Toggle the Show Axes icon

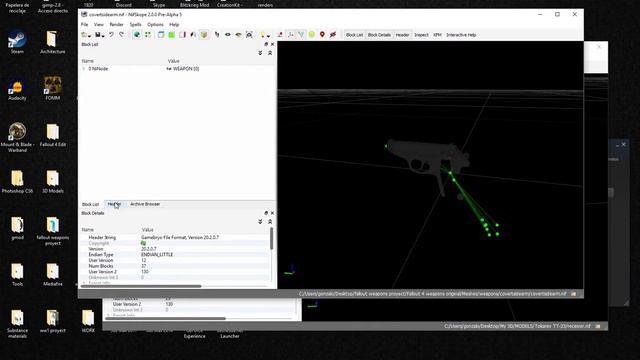point(291,35)
